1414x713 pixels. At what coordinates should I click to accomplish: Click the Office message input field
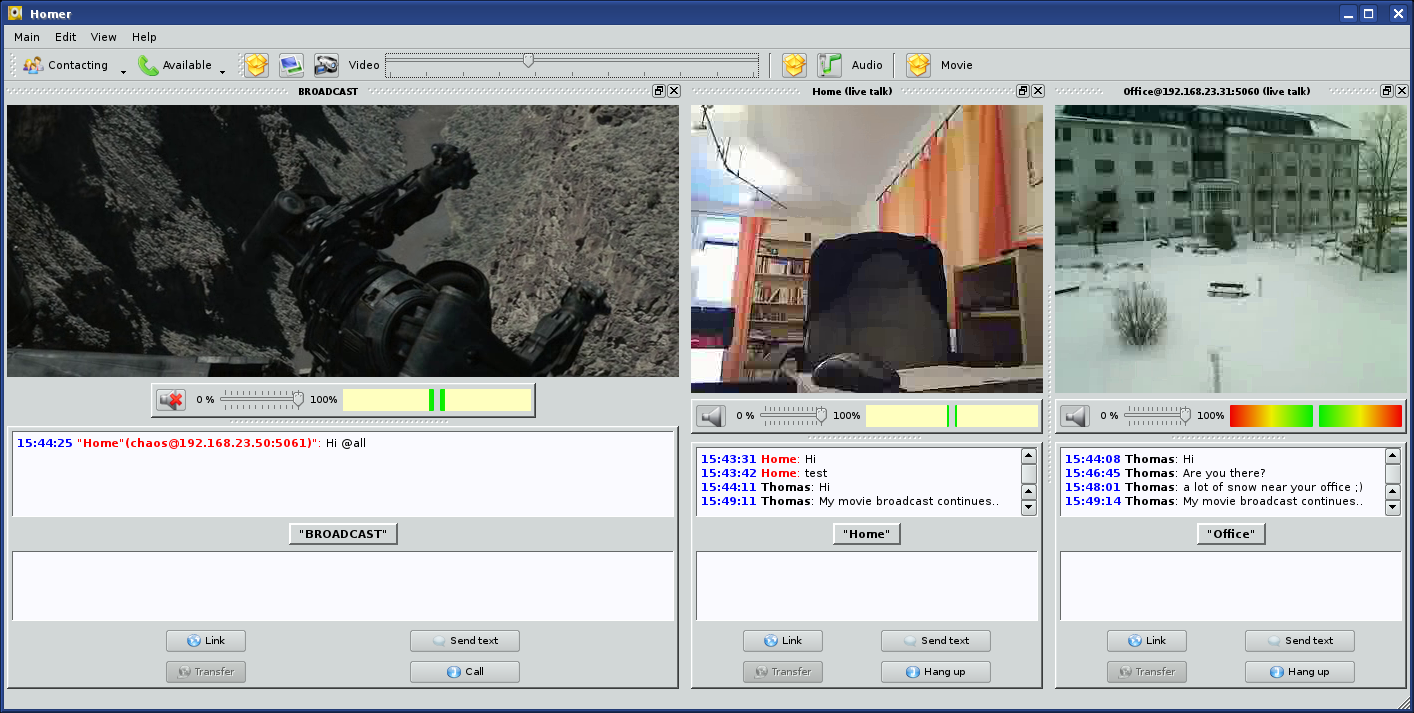[x=1230, y=585]
